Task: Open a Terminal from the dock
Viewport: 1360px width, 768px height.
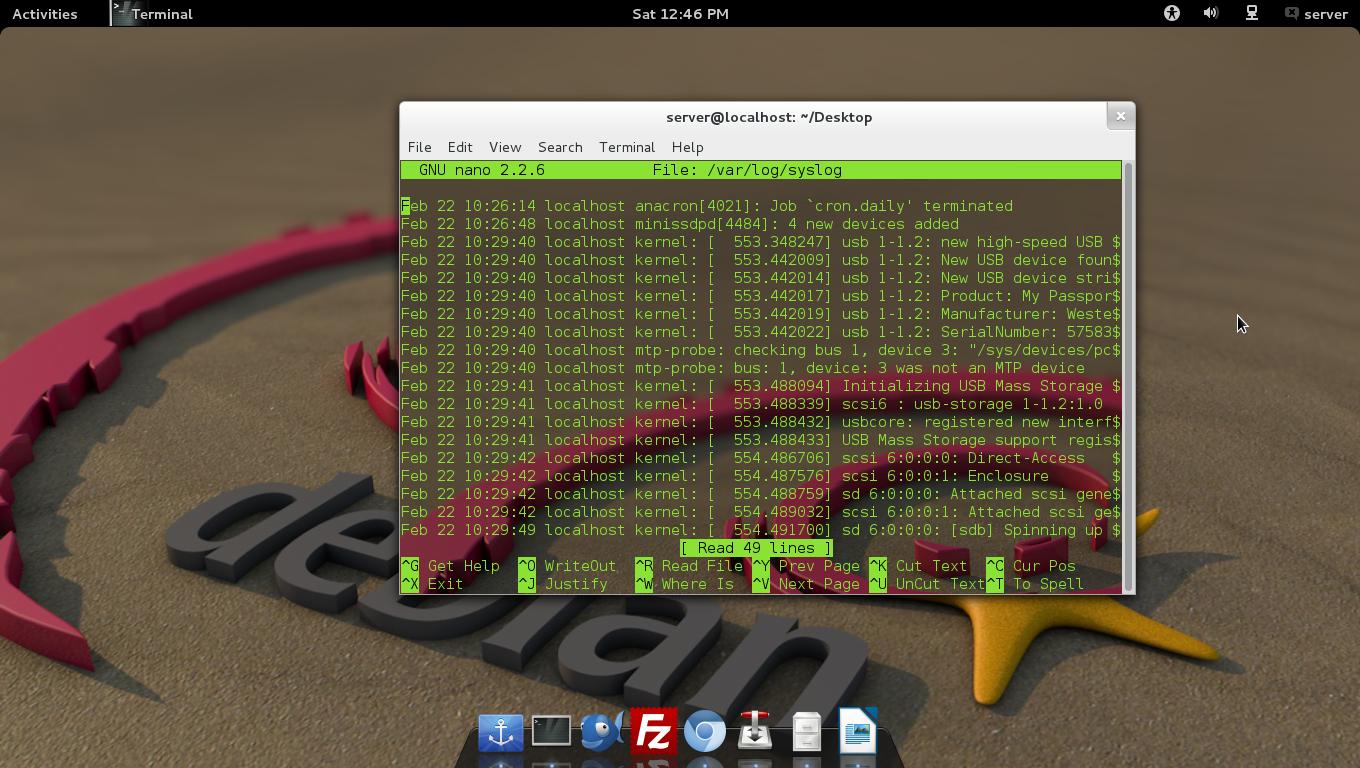Action: tap(552, 732)
